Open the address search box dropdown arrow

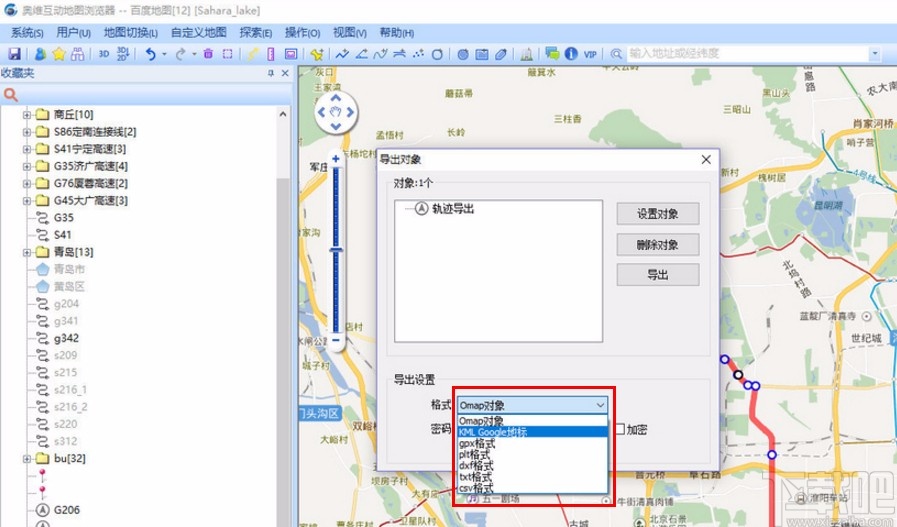pos(875,54)
